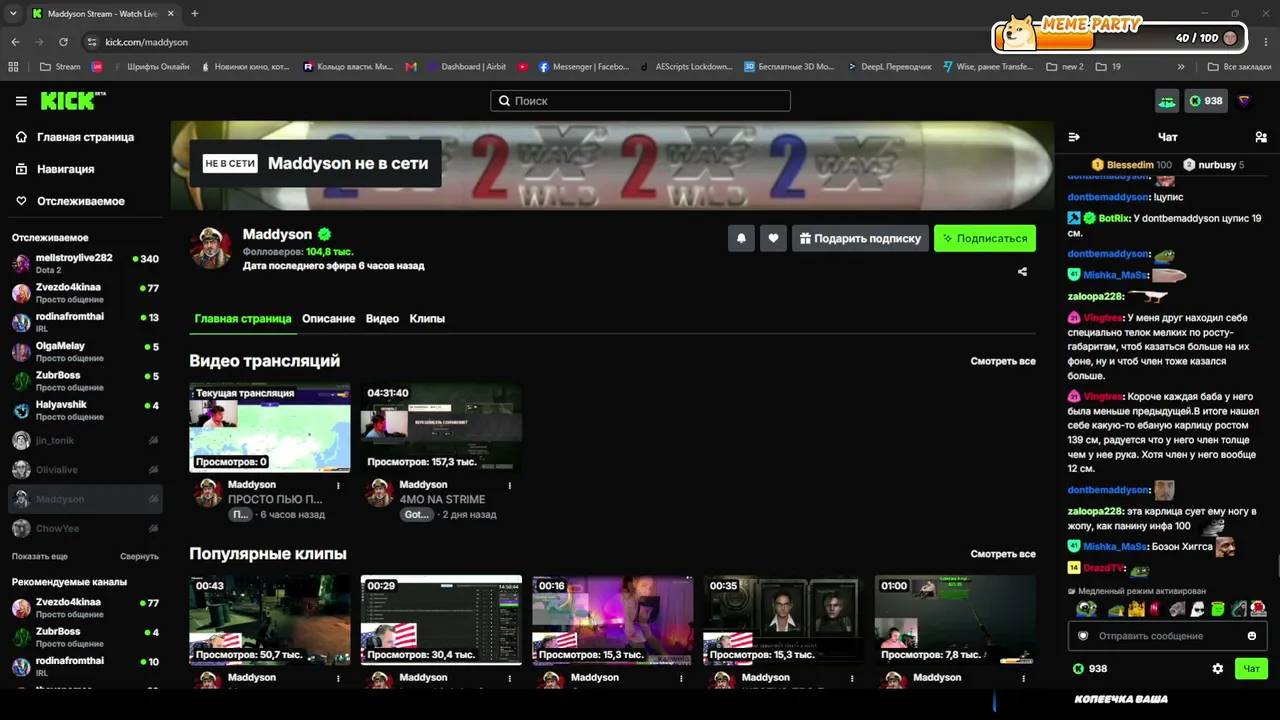The width and height of the screenshot is (1280, 720).
Task: Open the 04:31:40 video thumbnail
Action: tap(441, 427)
